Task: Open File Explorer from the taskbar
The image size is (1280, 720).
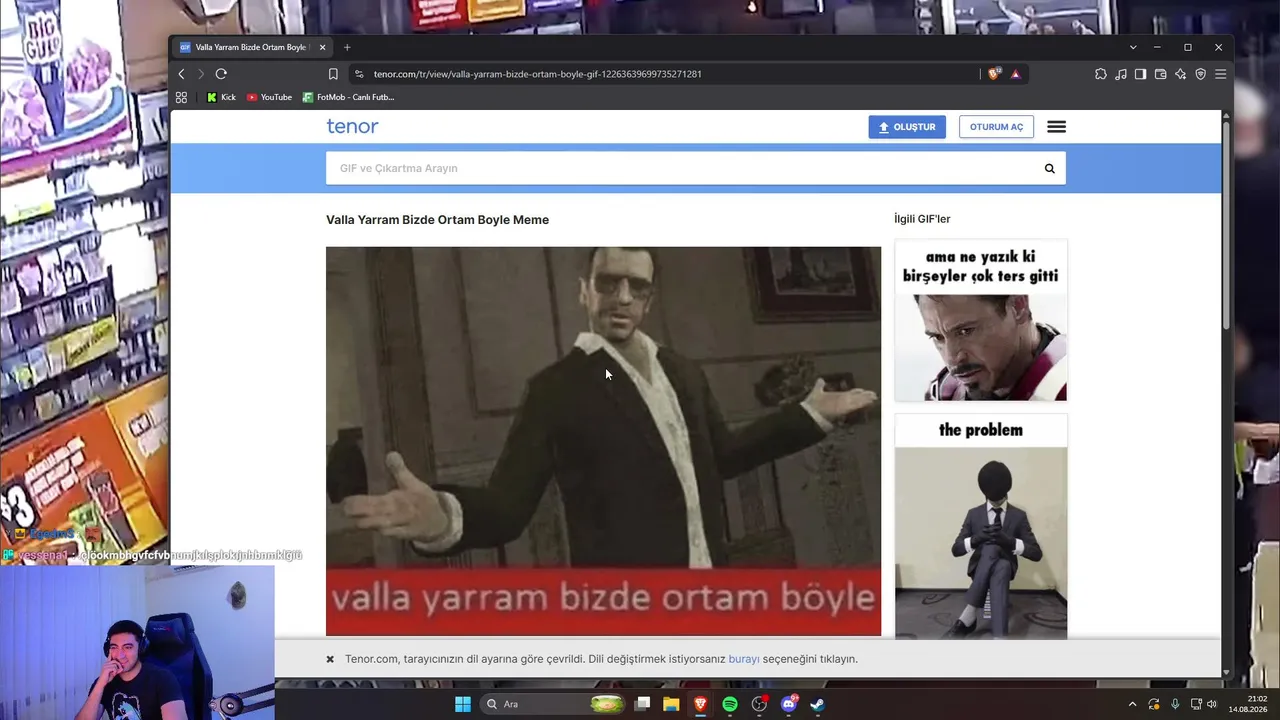Action: point(671,704)
